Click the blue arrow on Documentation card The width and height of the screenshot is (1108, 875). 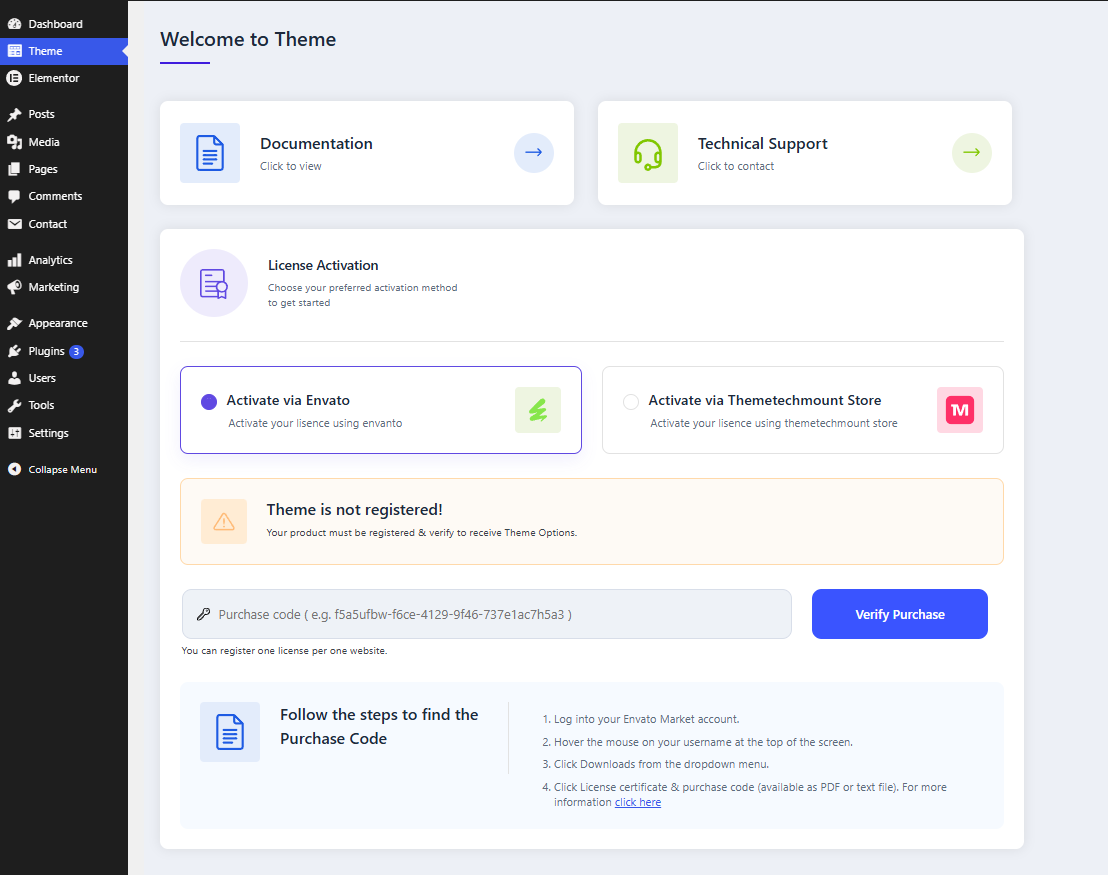pyautogui.click(x=534, y=153)
